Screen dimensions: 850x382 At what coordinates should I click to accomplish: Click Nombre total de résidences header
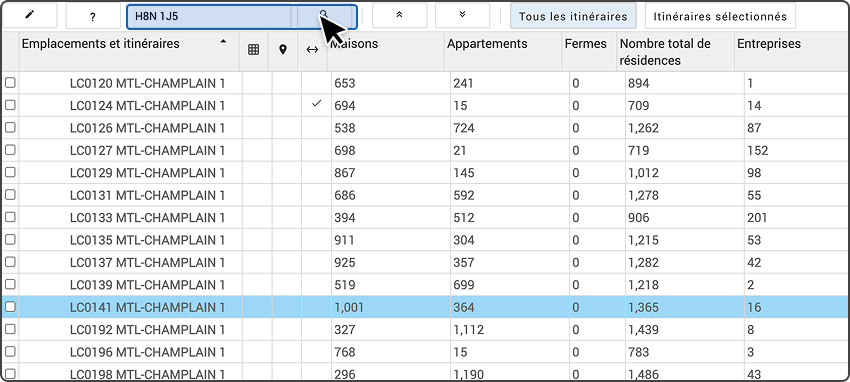[x=675, y=51]
